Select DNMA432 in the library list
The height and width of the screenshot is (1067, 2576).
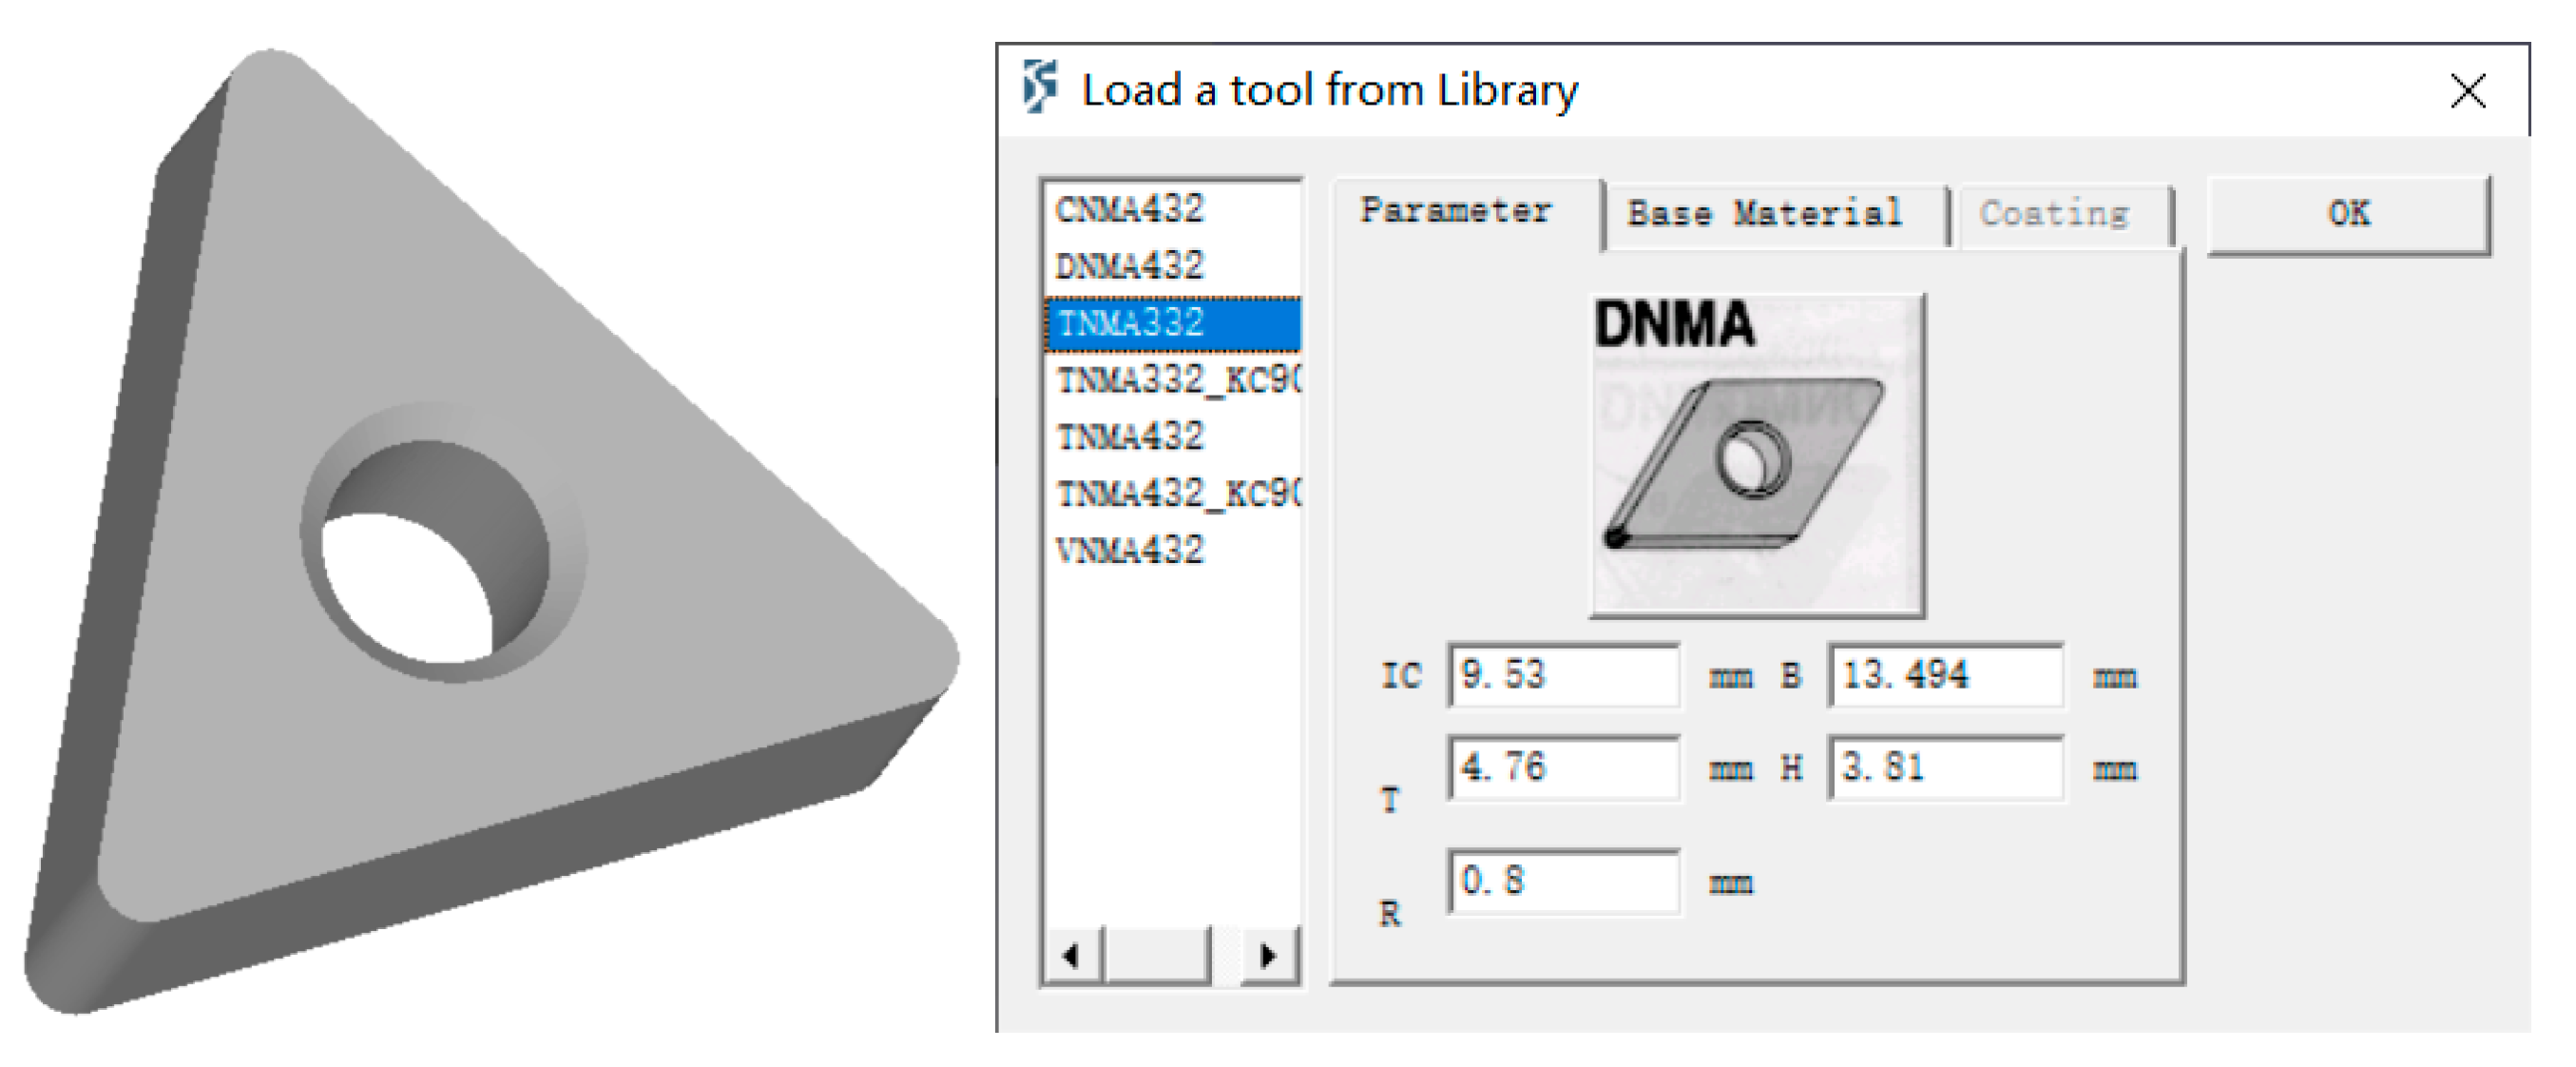(x=1130, y=266)
